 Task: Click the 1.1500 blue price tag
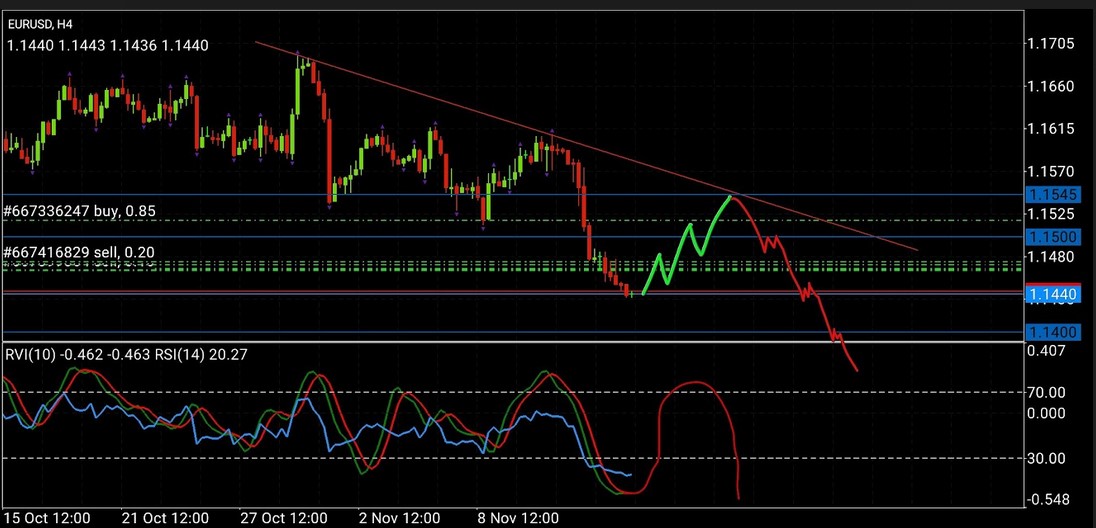point(1055,236)
